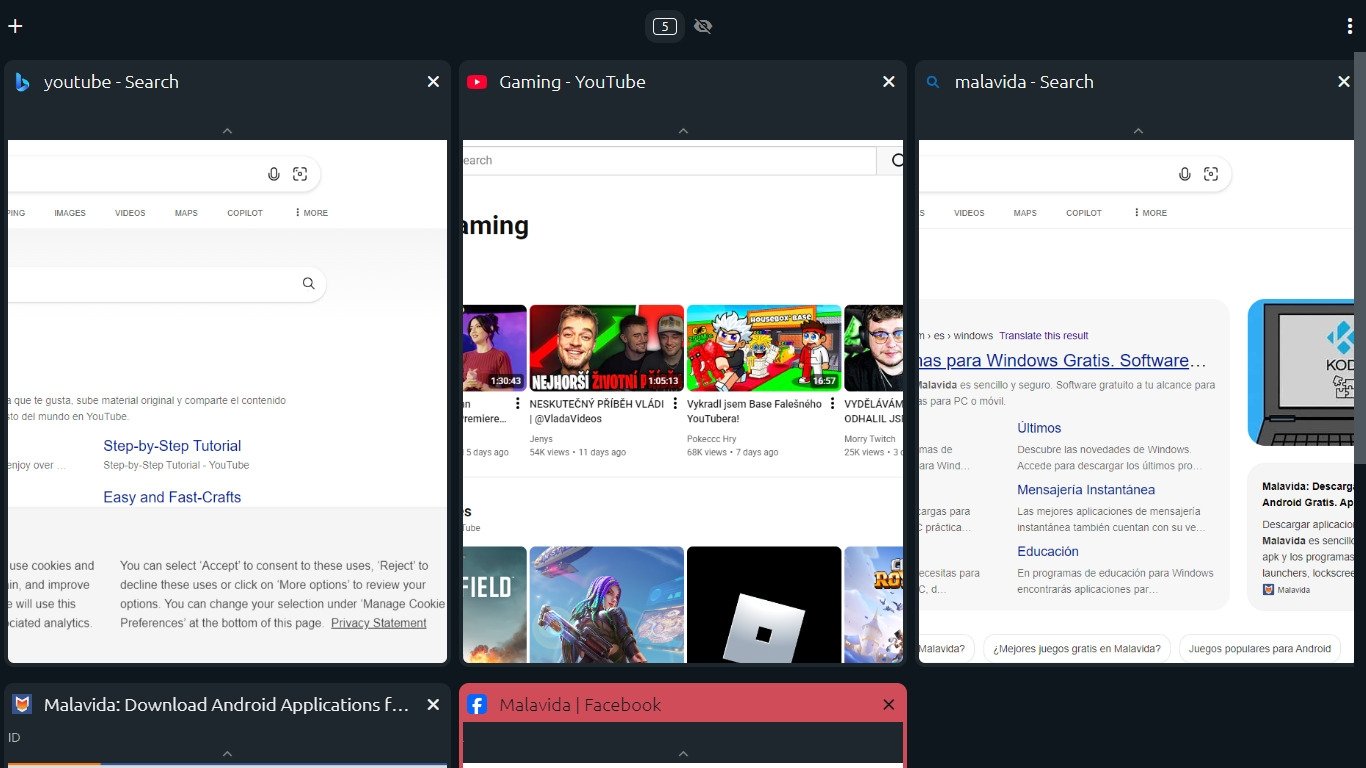The height and width of the screenshot is (768, 1366).
Task: Click the visual search camera icon in malavida preview
Action: [x=1211, y=174]
